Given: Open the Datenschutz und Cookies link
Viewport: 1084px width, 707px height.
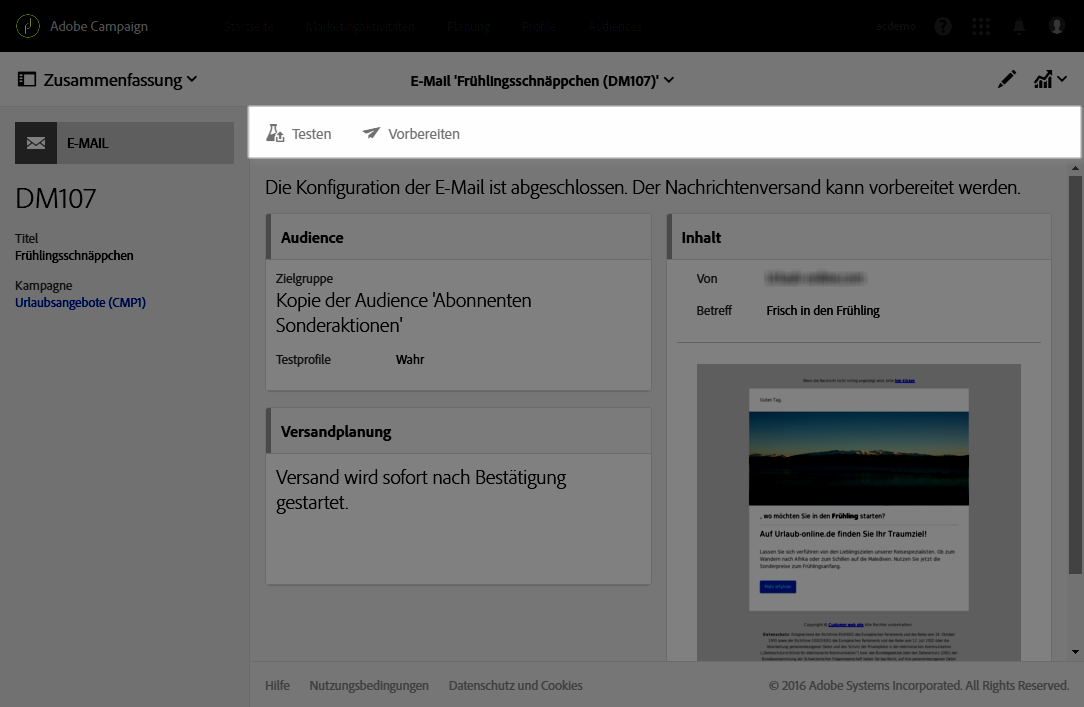Looking at the screenshot, I should (x=516, y=686).
